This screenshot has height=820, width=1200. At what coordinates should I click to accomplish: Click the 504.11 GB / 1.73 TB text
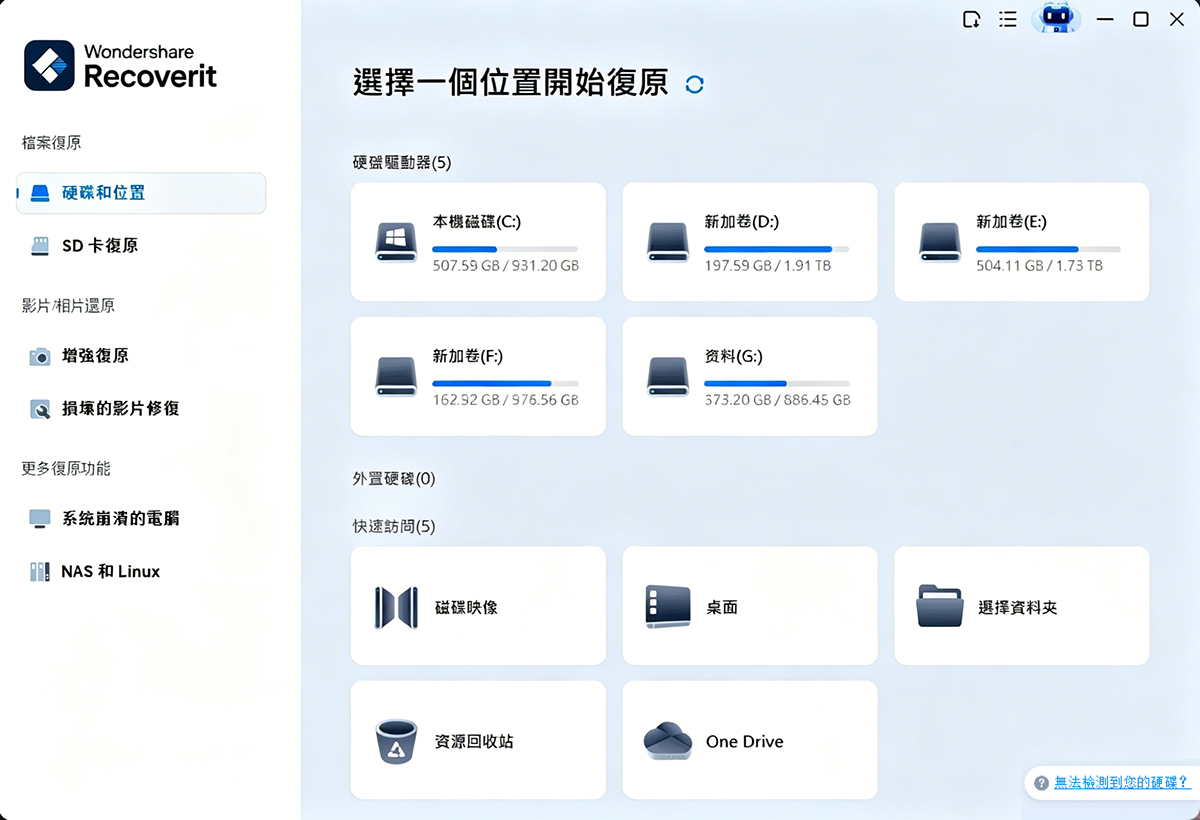(x=1039, y=266)
